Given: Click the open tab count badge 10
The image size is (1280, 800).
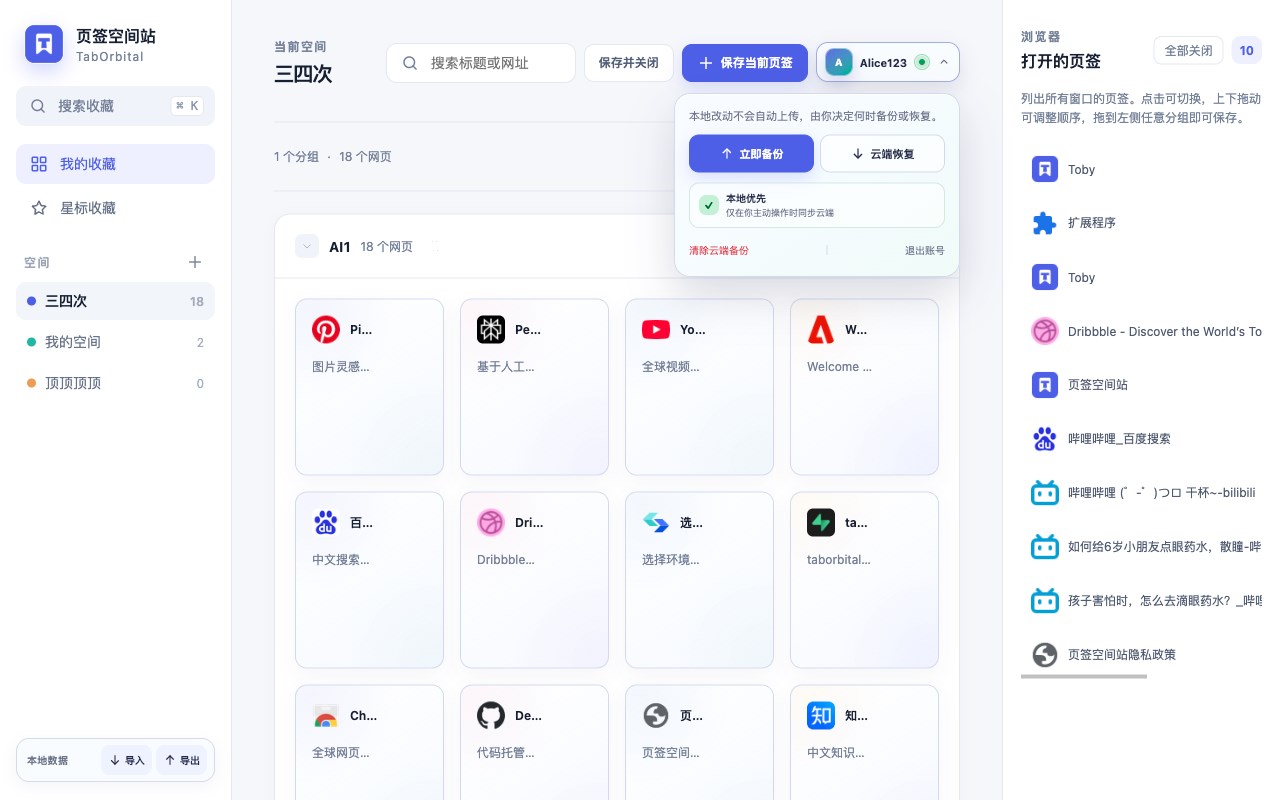Looking at the screenshot, I should pos(1247,50).
